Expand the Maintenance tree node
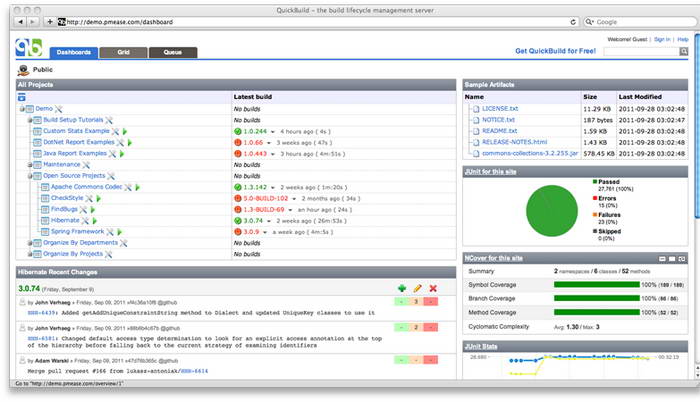 tap(30, 165)
